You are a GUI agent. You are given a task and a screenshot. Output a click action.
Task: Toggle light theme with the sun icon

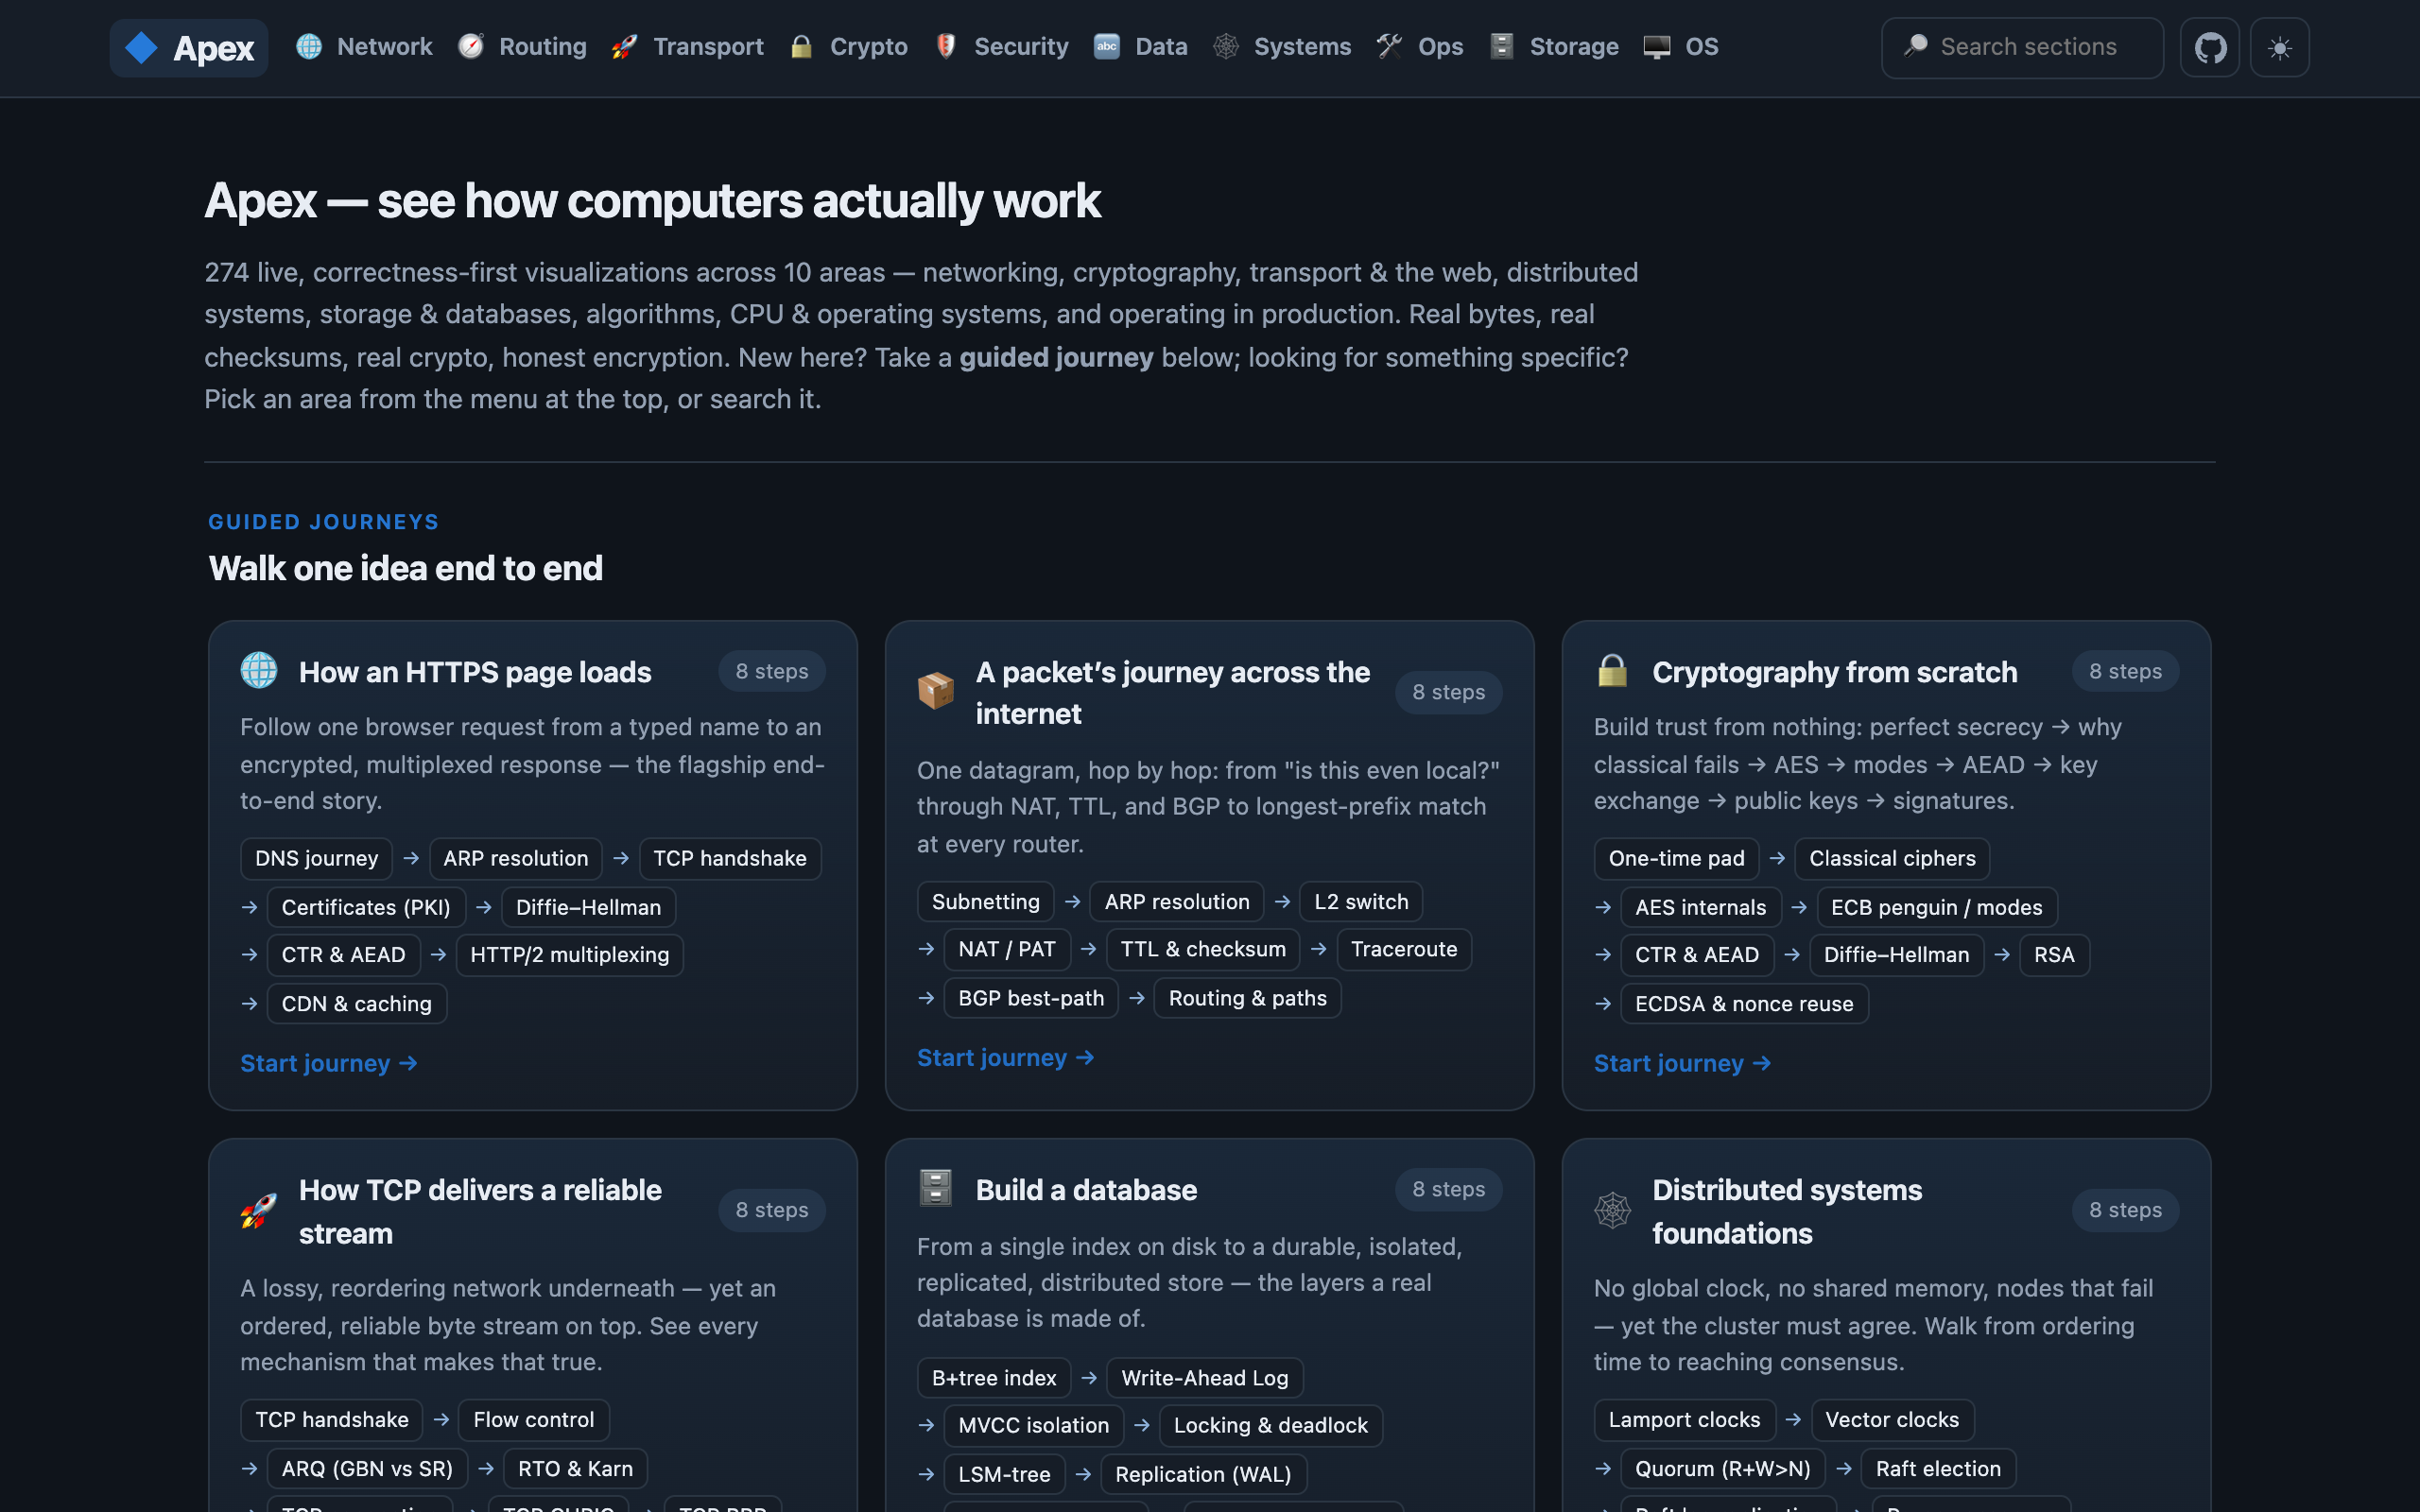tap(2280, 47)
